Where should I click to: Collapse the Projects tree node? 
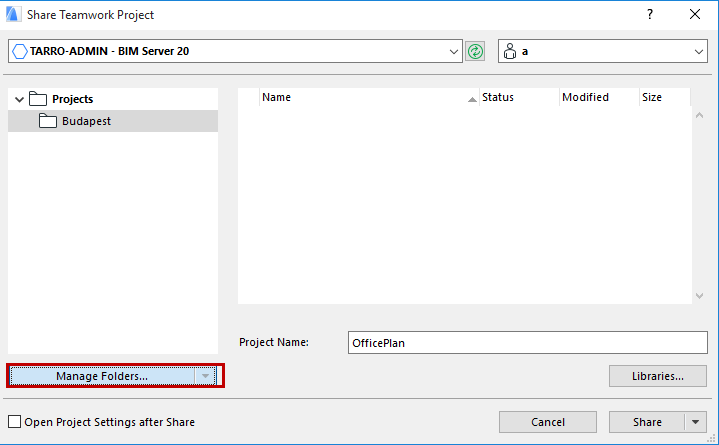click(x=17, y=99)
